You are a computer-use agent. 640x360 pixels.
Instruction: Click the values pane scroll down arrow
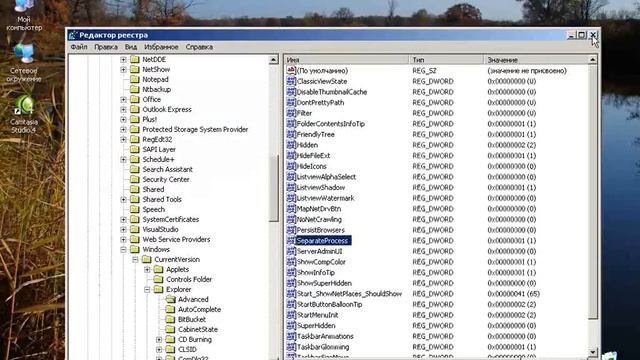pyautogui.click(x=593, y=352)
